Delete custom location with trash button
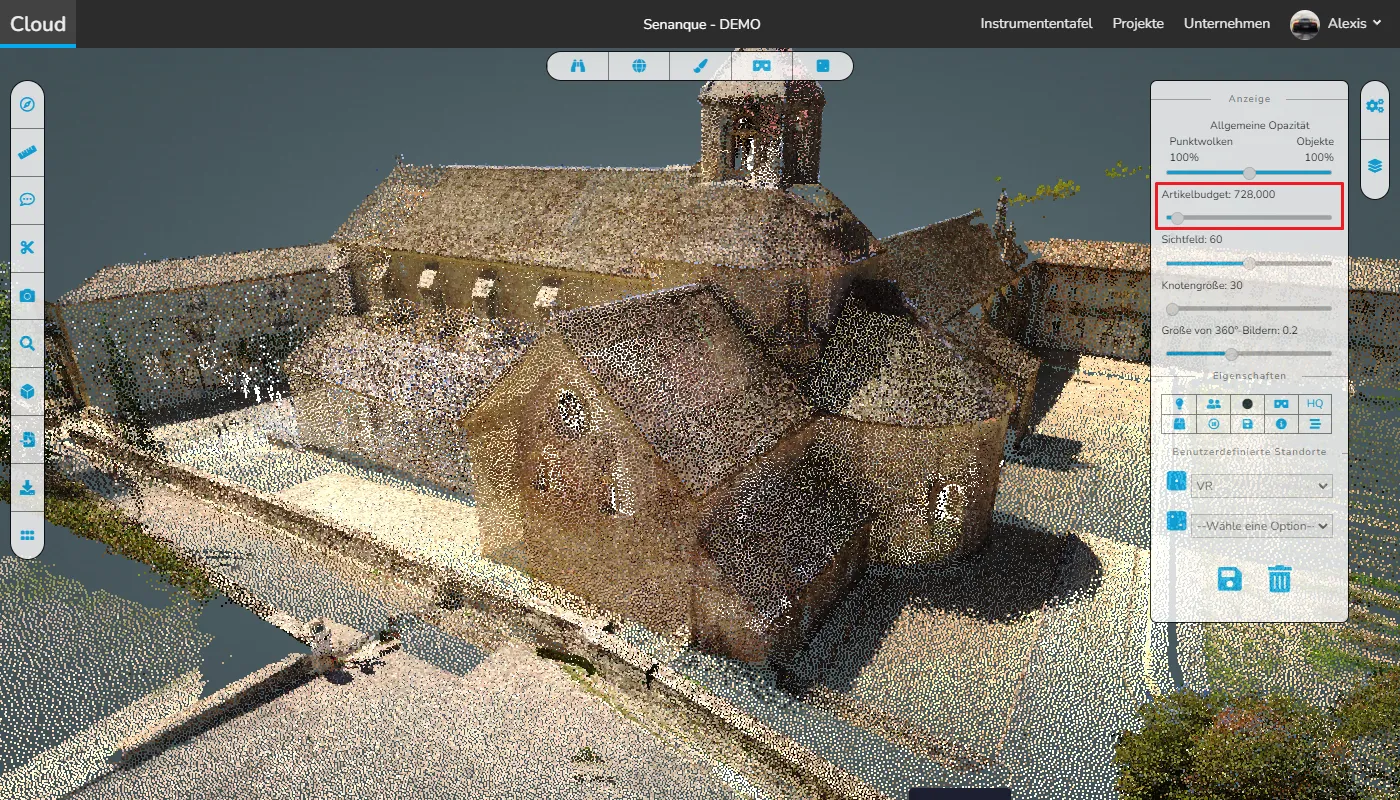The width and height of the screenshot is (1400, 800). 1280,579
